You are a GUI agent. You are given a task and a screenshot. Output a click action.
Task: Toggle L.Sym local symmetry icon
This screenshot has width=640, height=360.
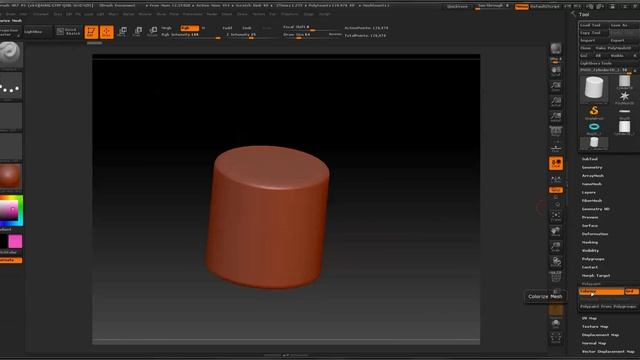click(x=556, y=179)
